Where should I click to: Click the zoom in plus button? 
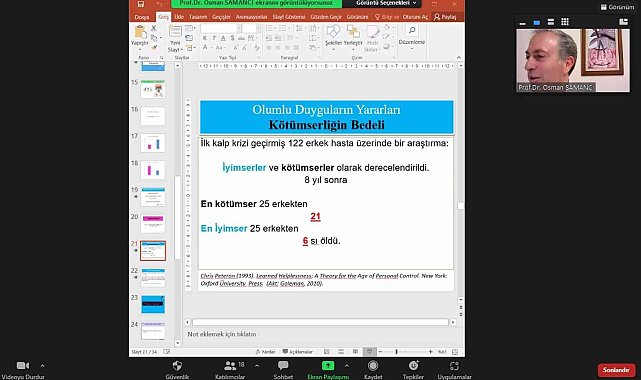430,352
